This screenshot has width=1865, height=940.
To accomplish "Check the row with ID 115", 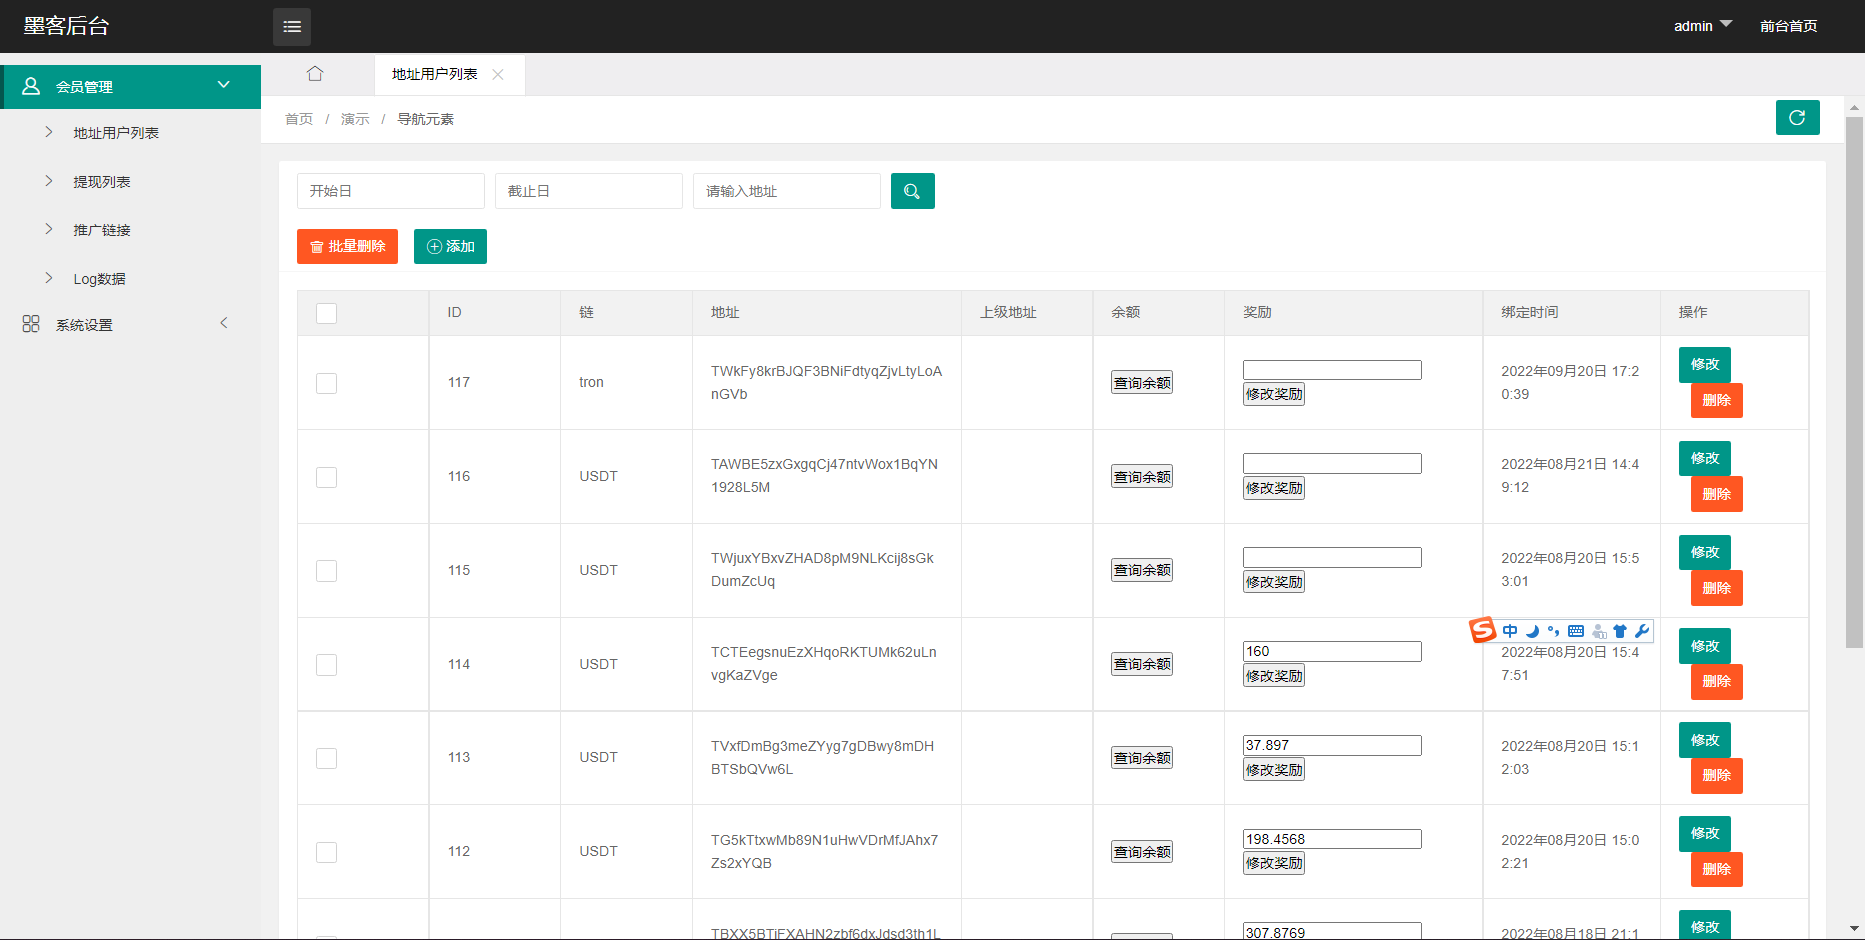I will click(326, 571).
